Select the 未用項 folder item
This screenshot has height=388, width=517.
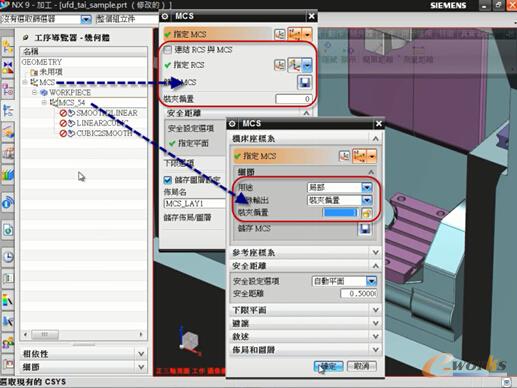click(x=51, y=72)
